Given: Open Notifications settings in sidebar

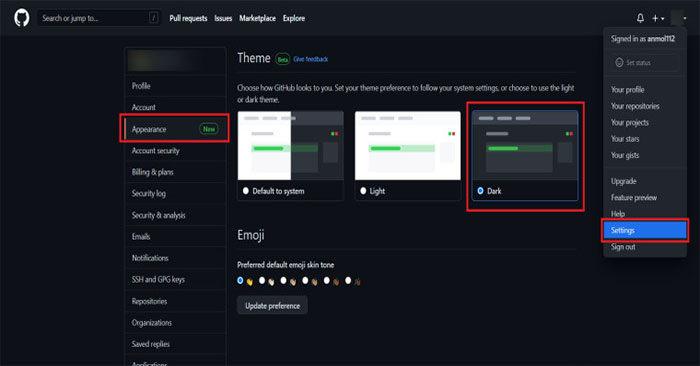Looking at the screenshot, I should tap(175, 258).
